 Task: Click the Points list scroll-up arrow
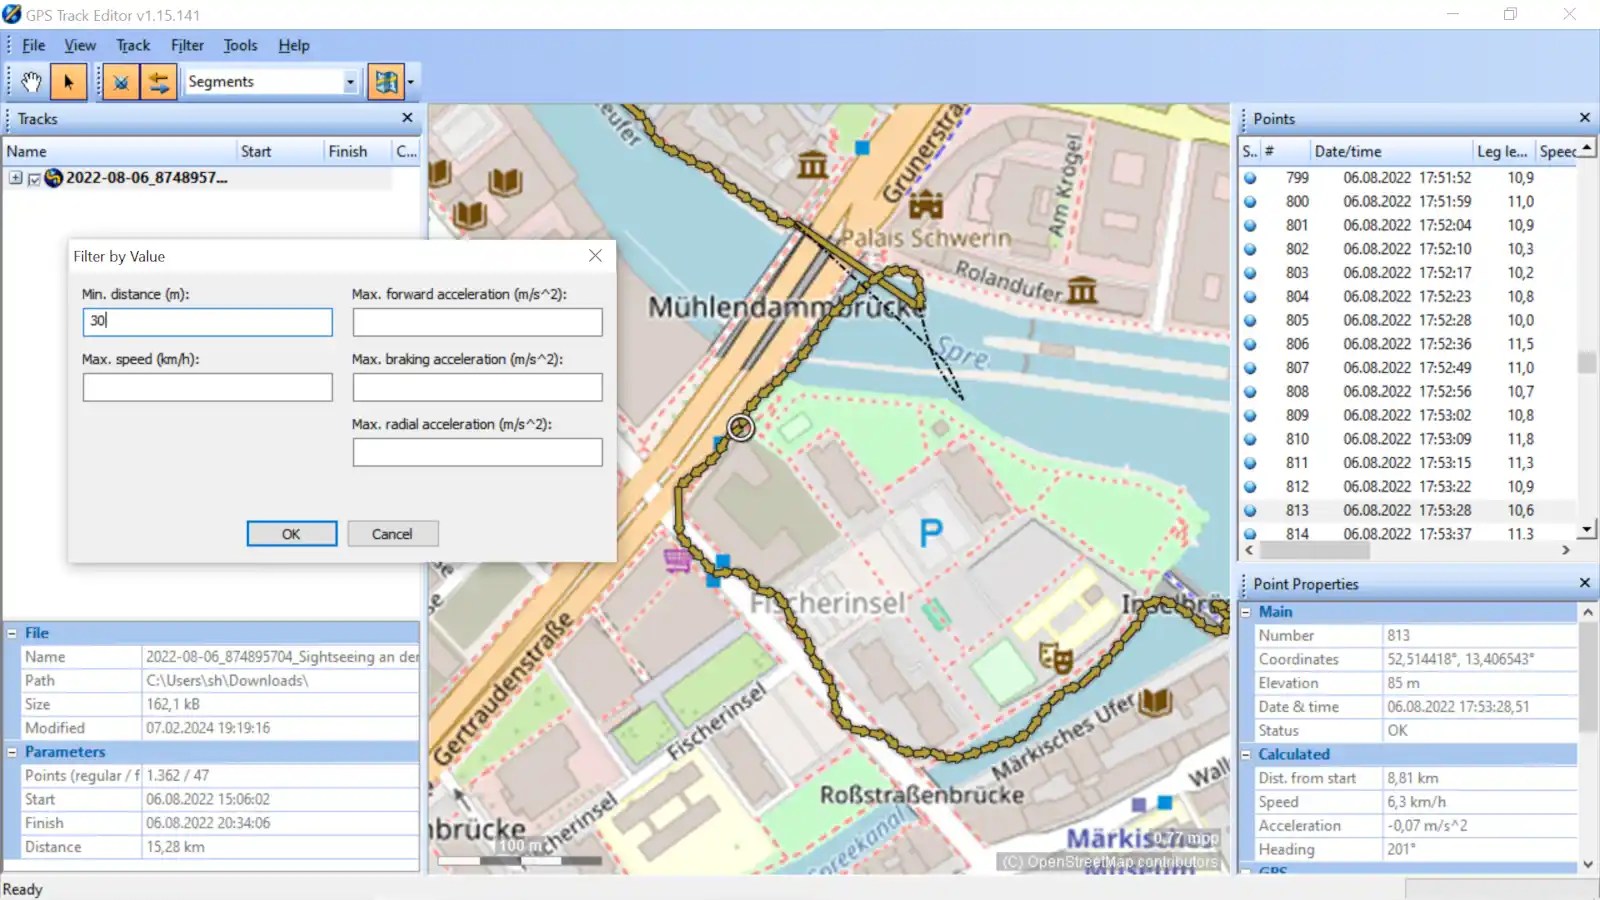click(1586, 148)
